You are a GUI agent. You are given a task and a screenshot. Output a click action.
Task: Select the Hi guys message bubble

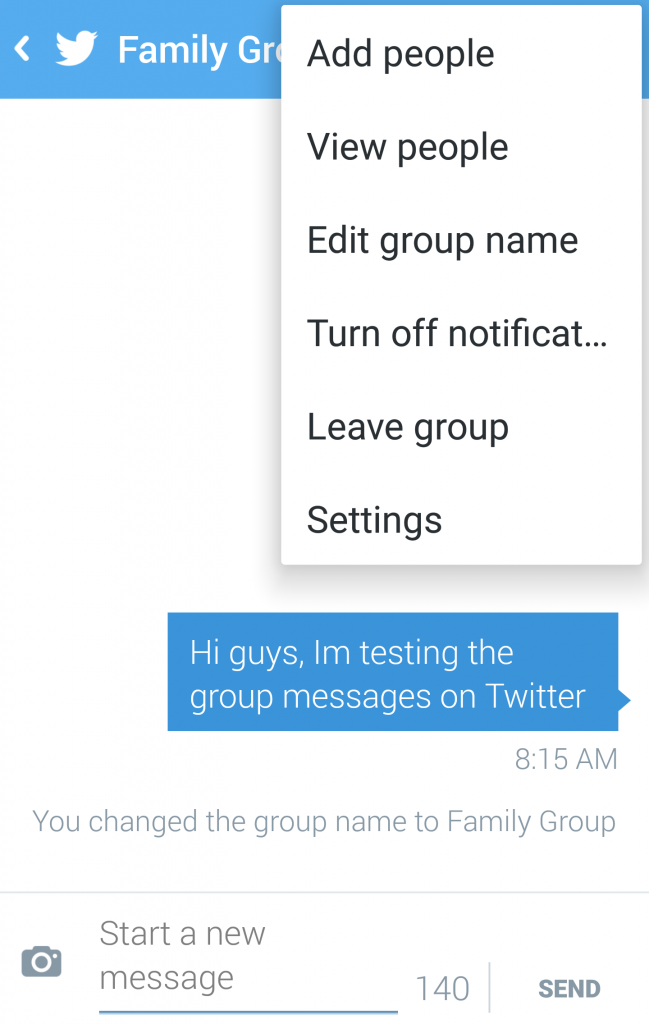click(393, 672)
